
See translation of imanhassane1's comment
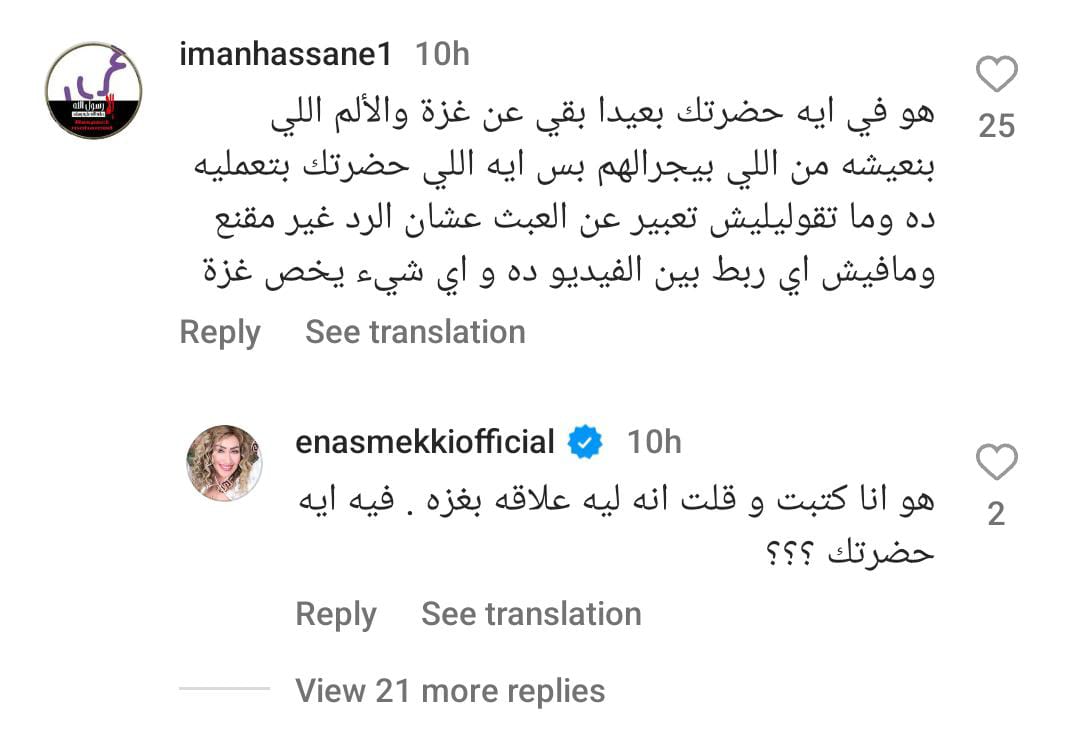pos(415,332)
